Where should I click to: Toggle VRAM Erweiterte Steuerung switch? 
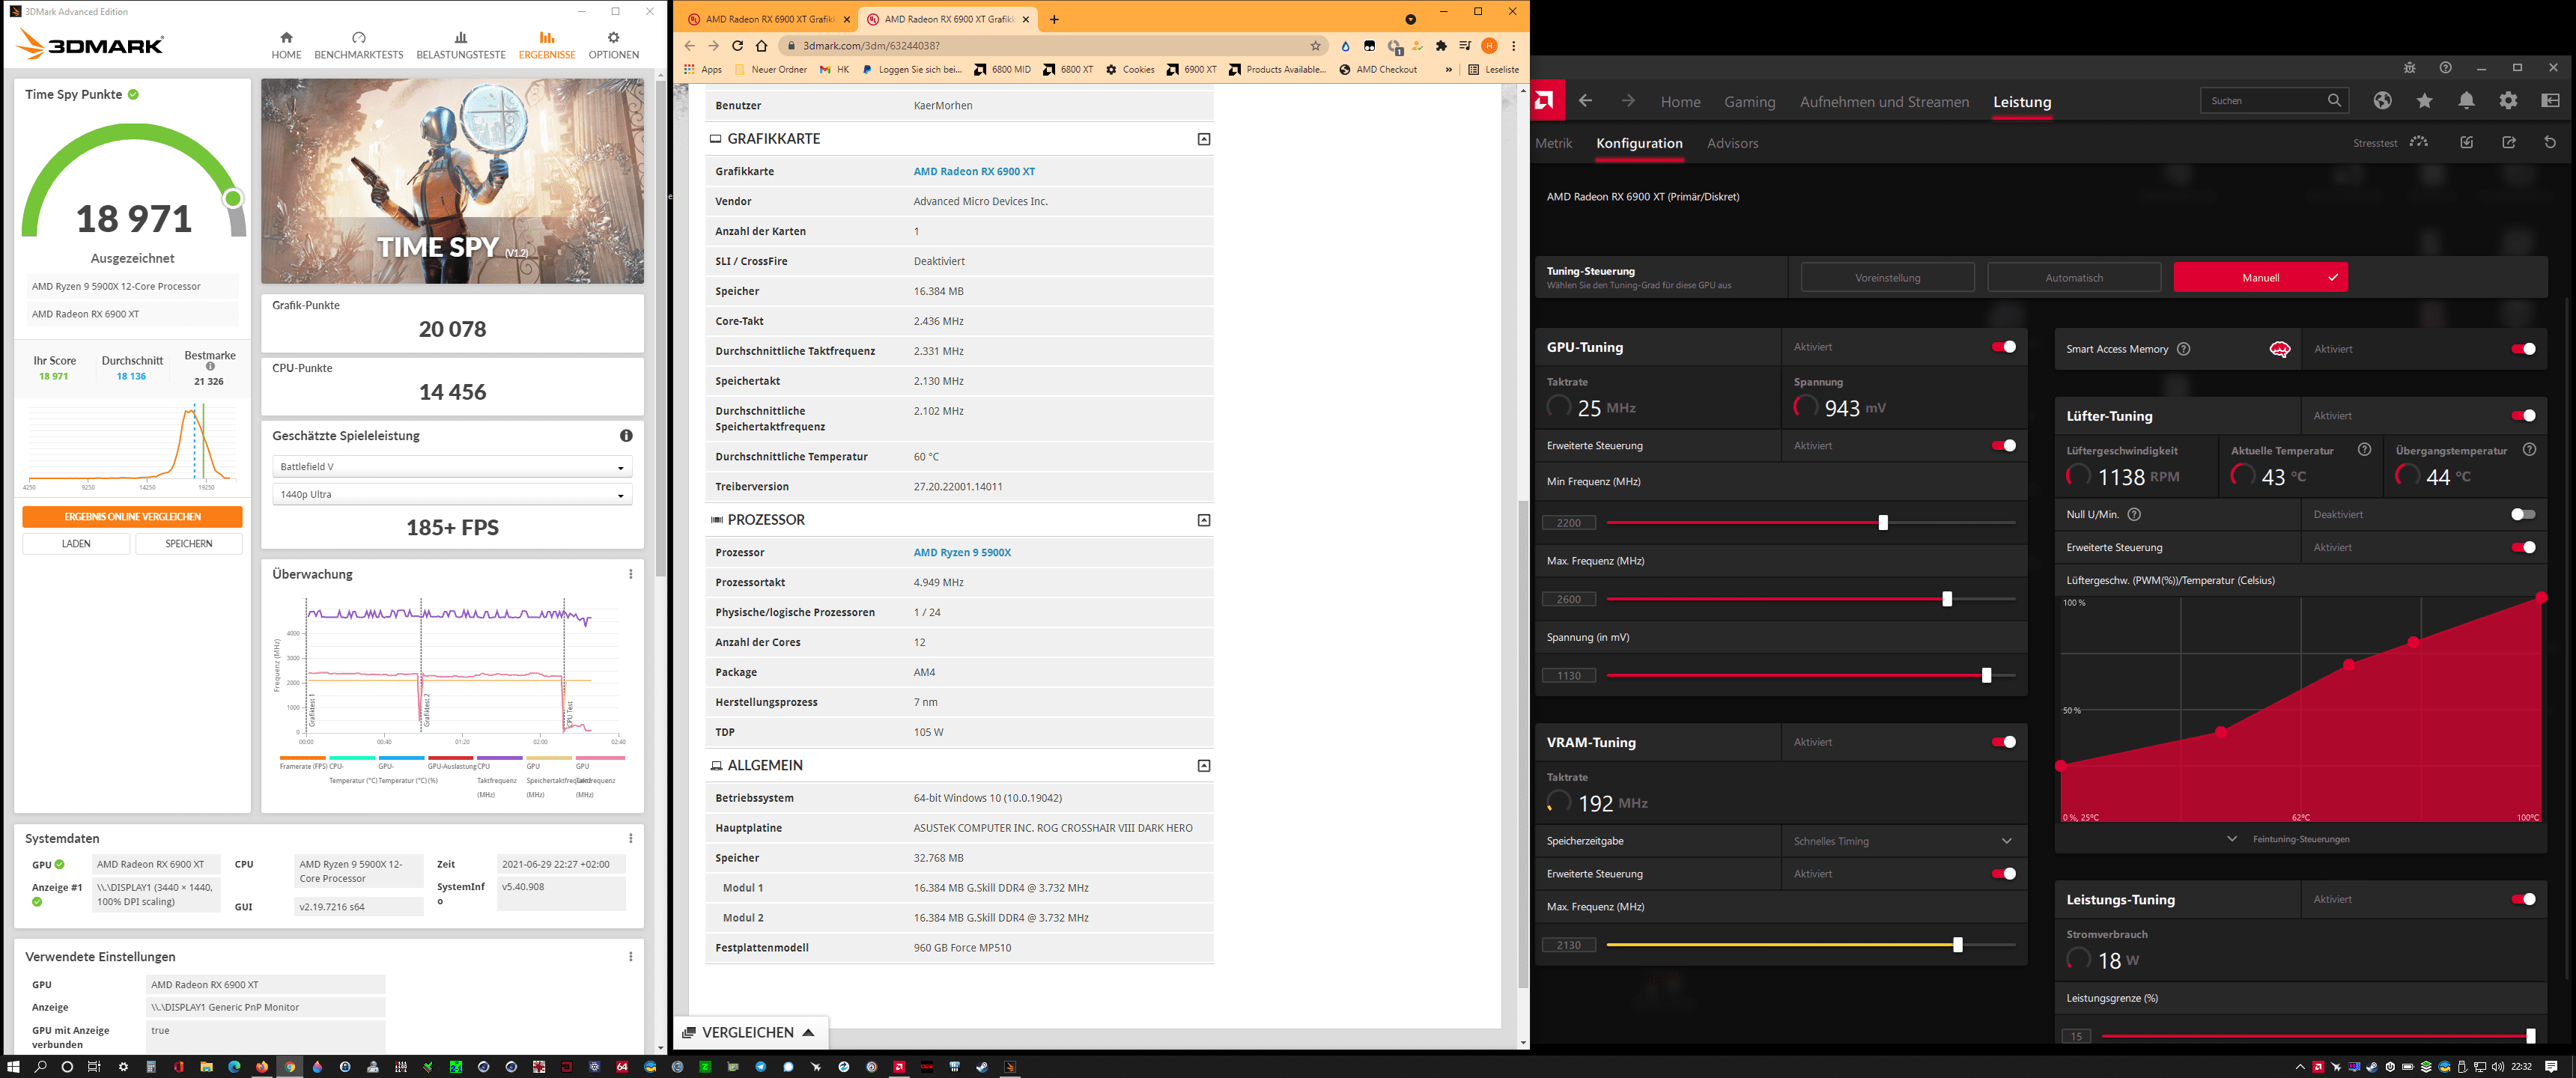pyautogui.click(x=2003, y=874)
